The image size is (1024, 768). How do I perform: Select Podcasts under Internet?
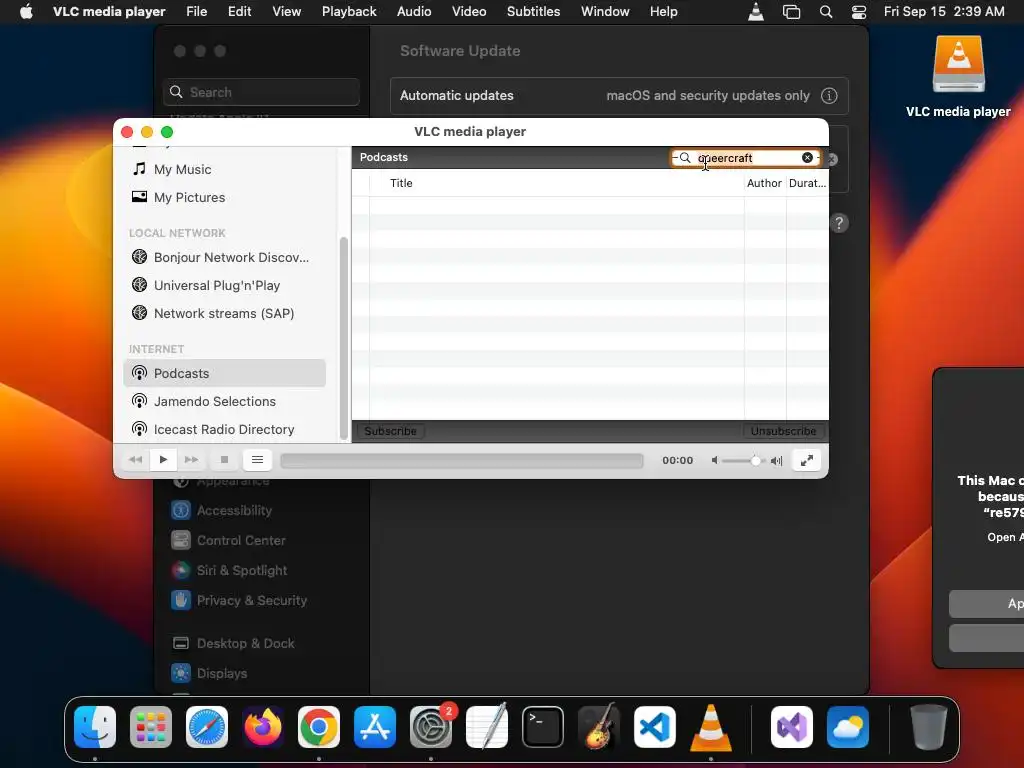(224, 374)
